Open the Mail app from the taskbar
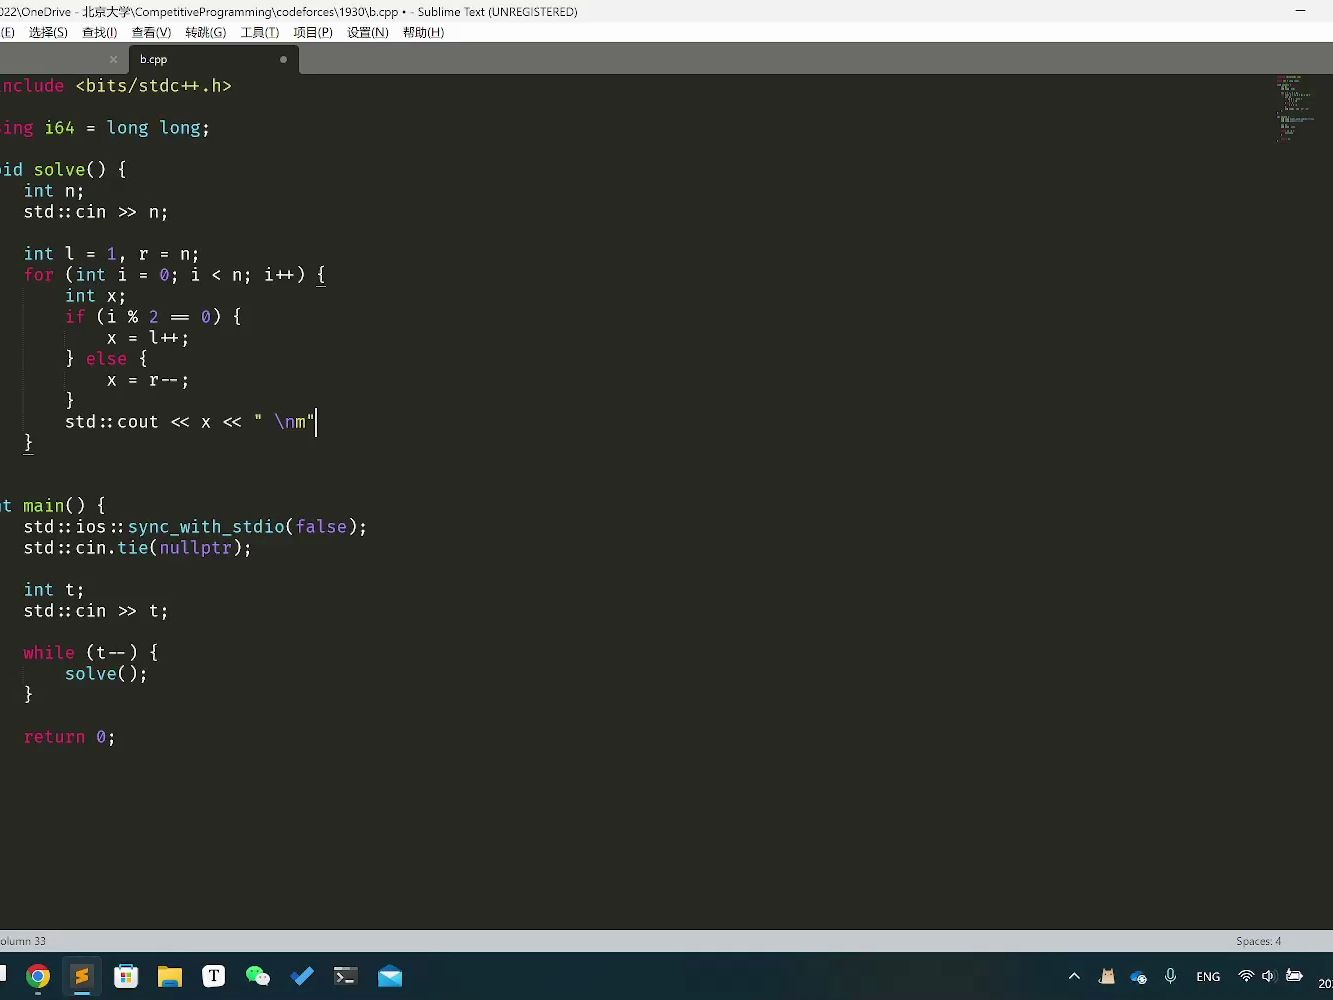The image size is (1333, 1000). 390,977
